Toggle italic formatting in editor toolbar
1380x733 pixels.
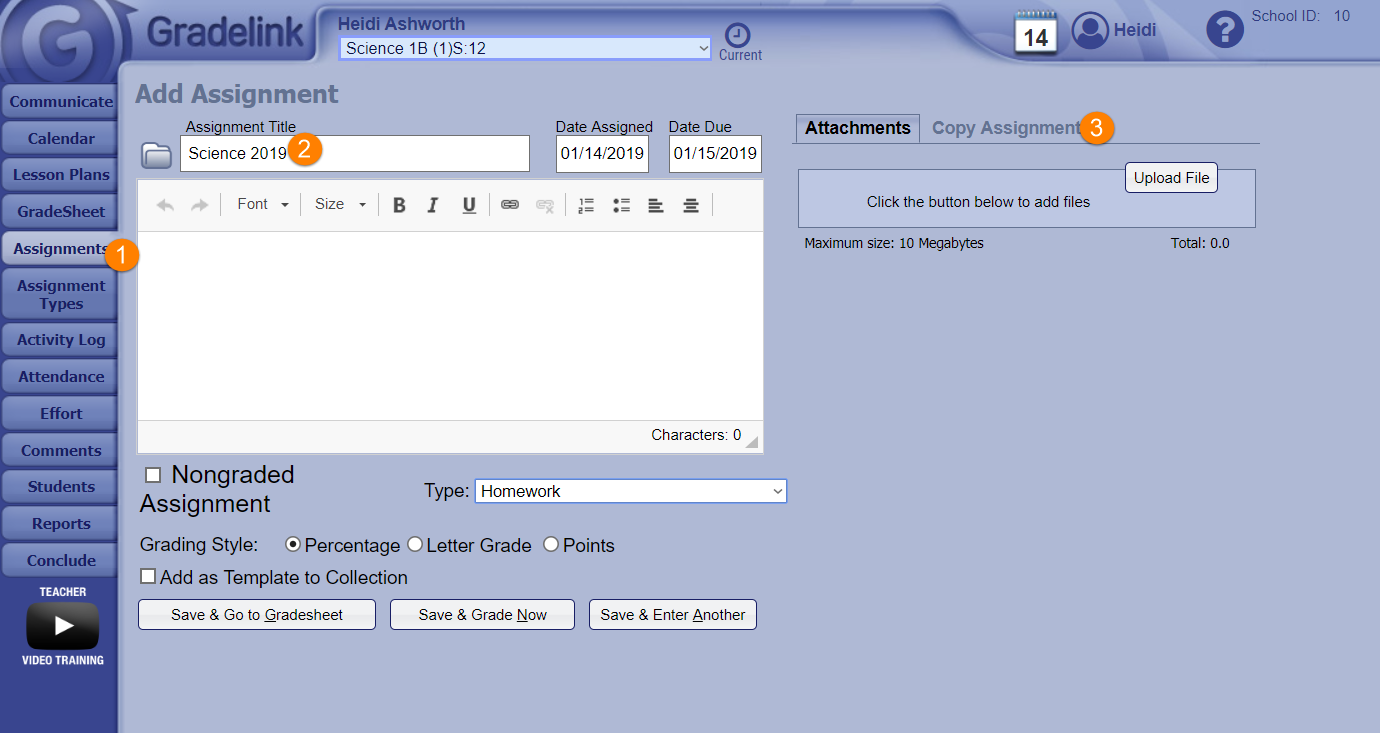pos(433,205)
